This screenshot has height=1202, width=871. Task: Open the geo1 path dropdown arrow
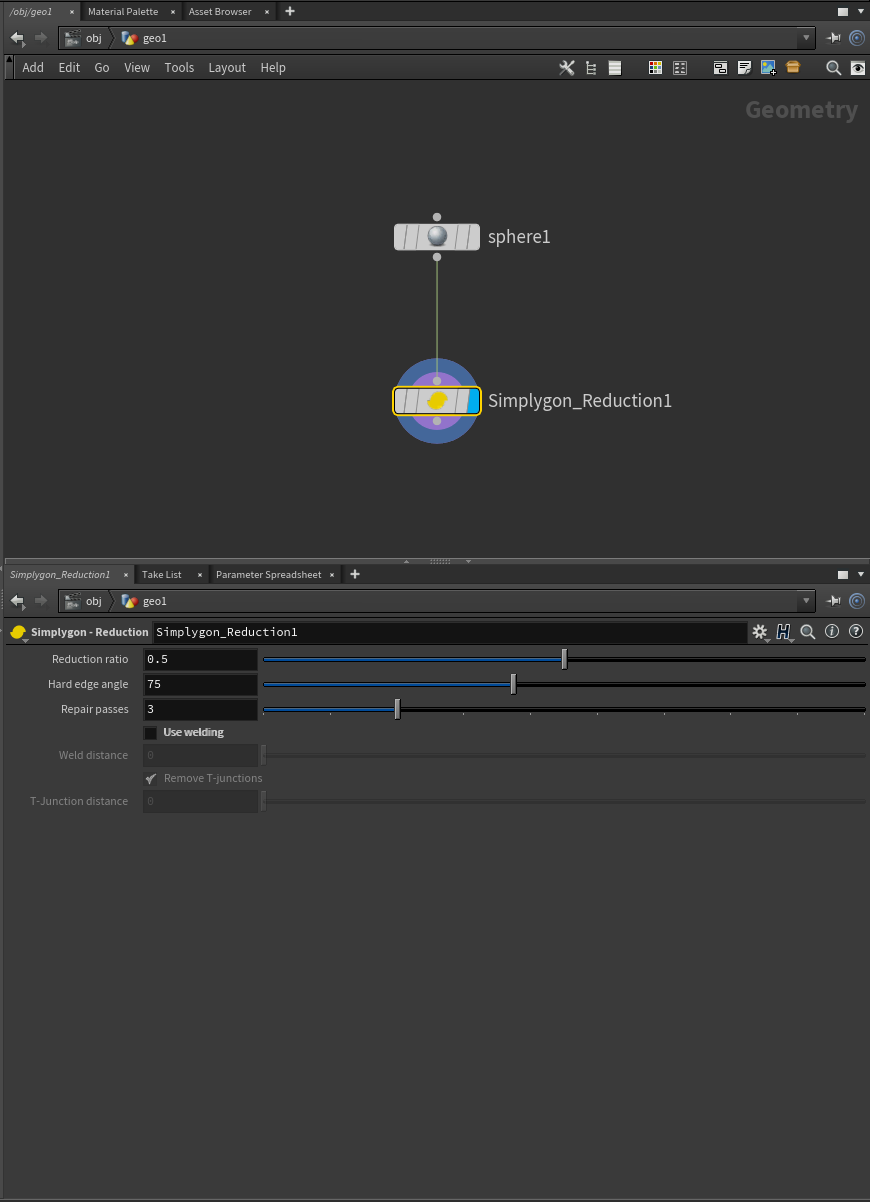click(x=805, y=37)
